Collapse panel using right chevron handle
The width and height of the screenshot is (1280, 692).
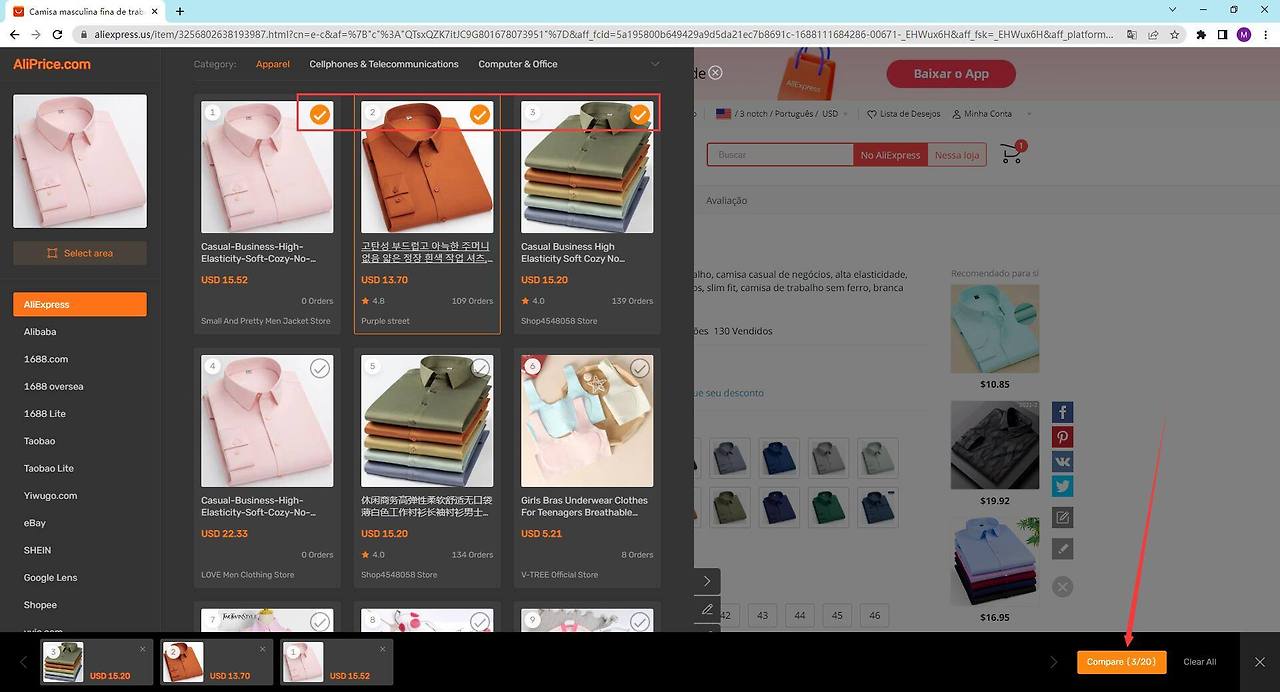pos(707,581)
